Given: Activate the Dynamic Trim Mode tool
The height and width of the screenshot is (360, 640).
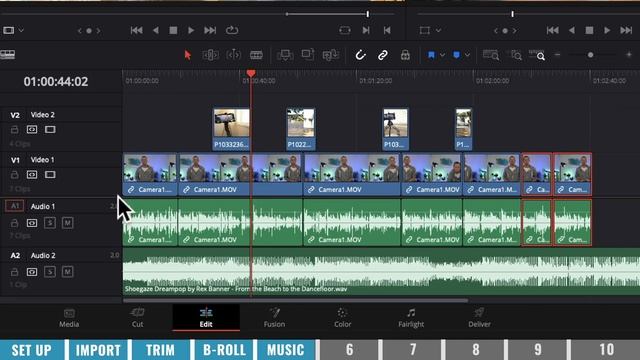Looking at the screenshot, I should coord(233,55).
